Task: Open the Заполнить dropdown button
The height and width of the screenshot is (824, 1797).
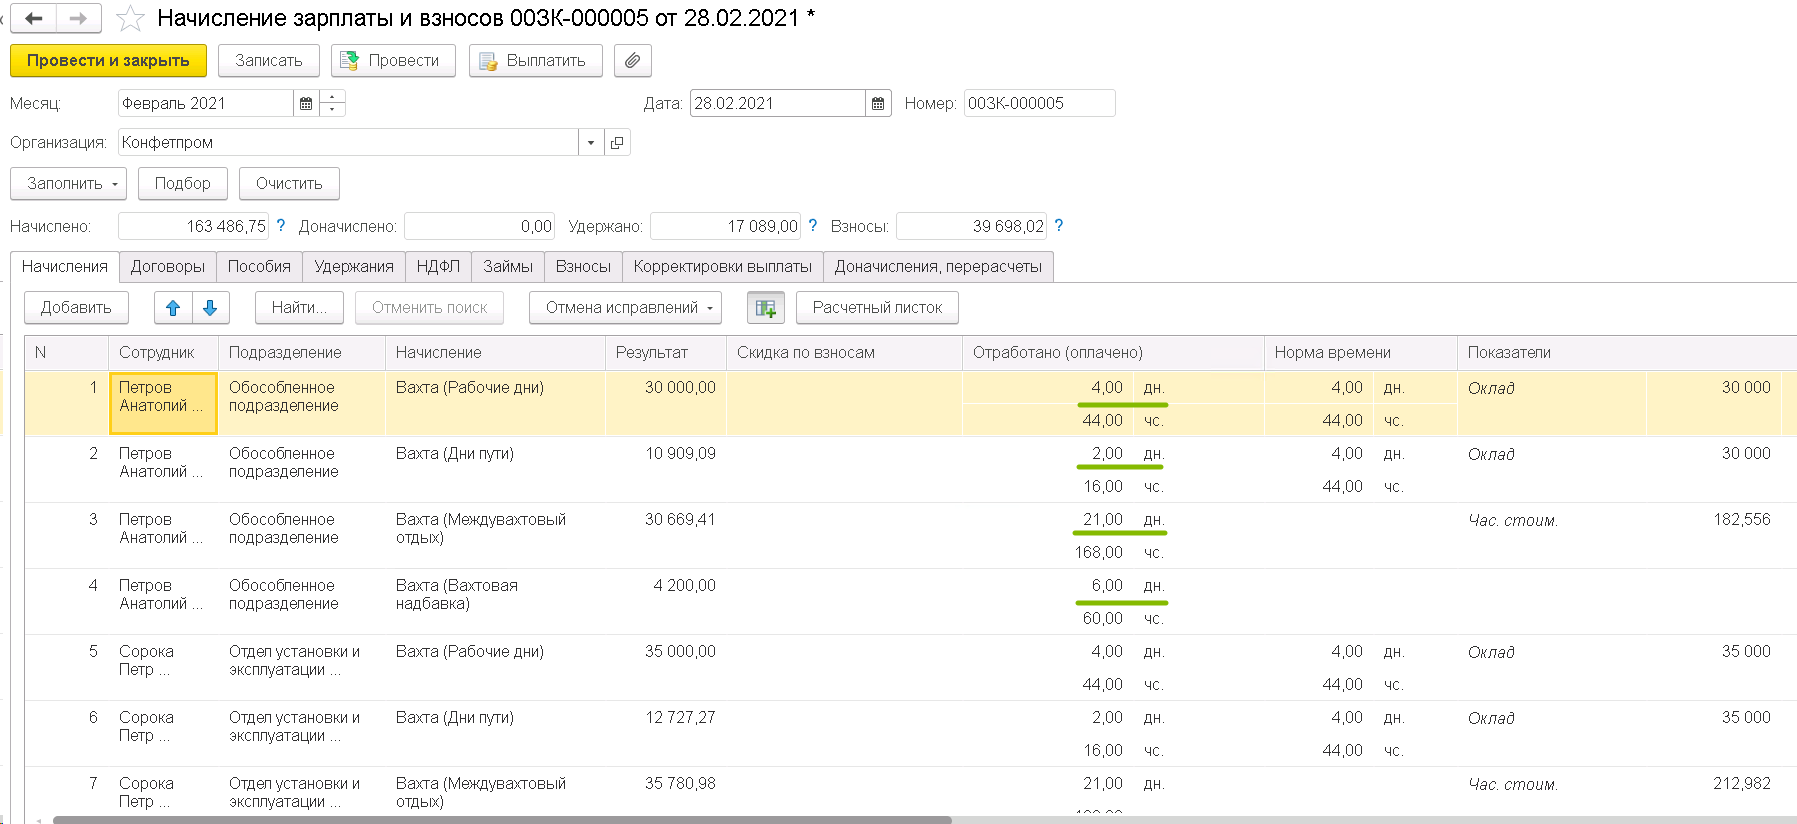Action: (68, 184)
